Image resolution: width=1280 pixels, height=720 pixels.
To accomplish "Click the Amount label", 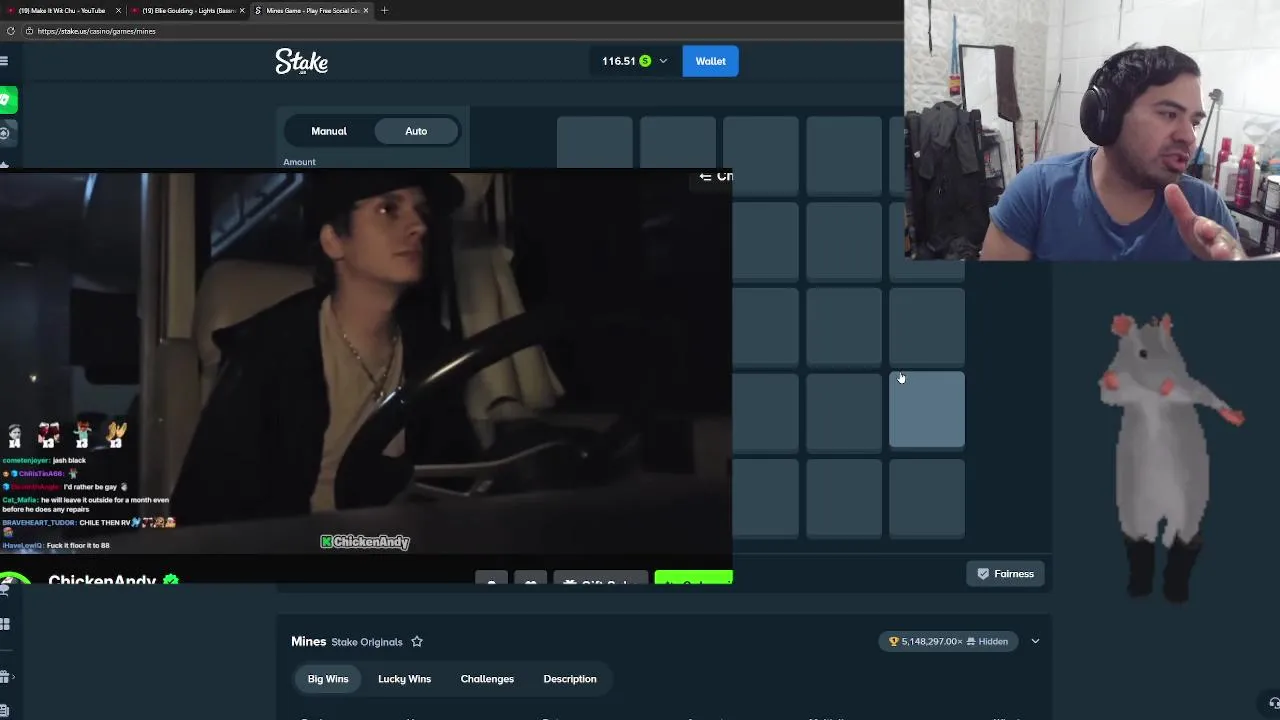I will pyautogui.click(x=299, y=162).
